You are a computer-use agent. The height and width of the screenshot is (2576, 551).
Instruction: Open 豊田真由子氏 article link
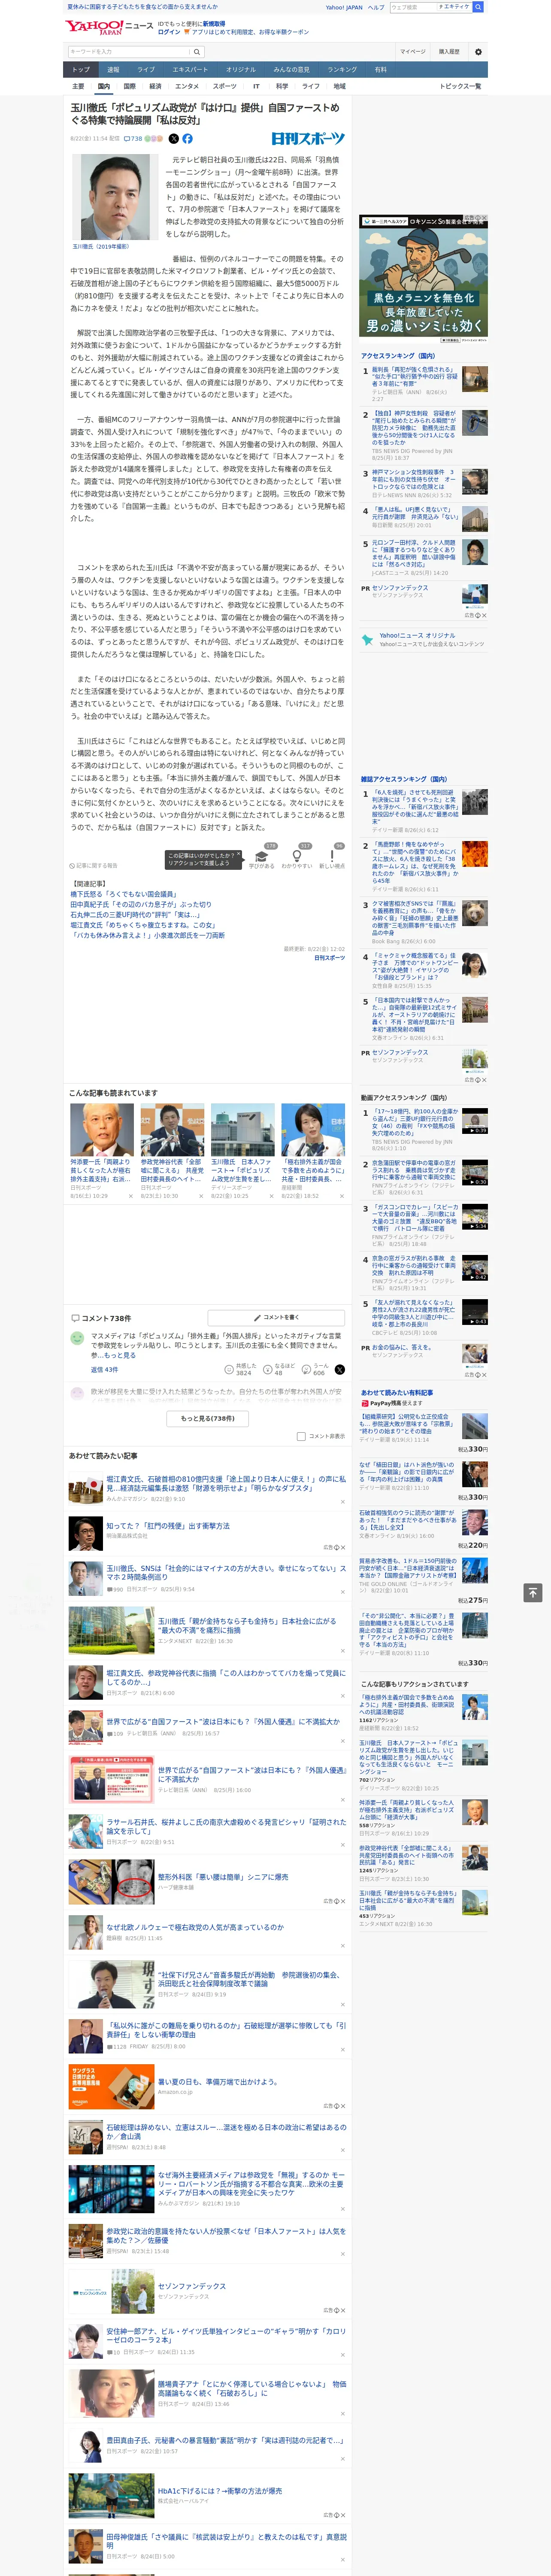pyautogui.click(x=224, y=2441)
